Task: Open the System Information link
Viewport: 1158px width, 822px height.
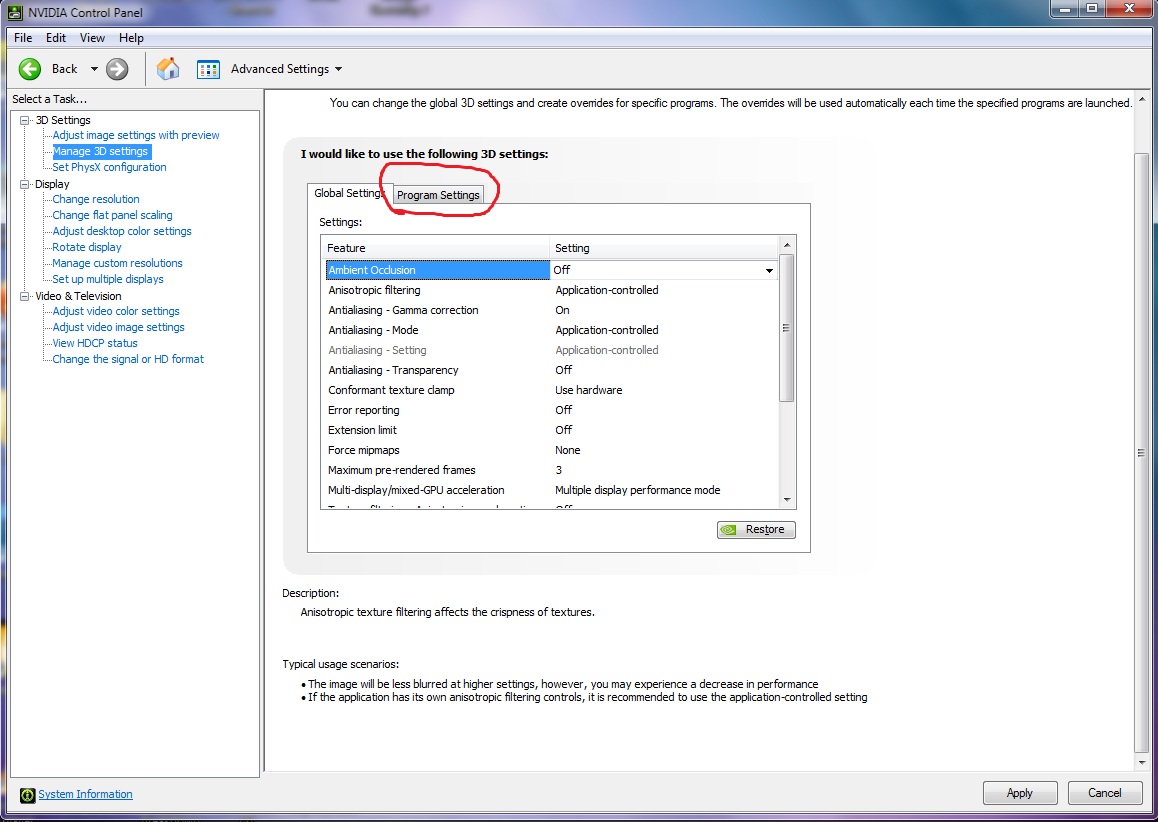Action: (x=86, y=794)
